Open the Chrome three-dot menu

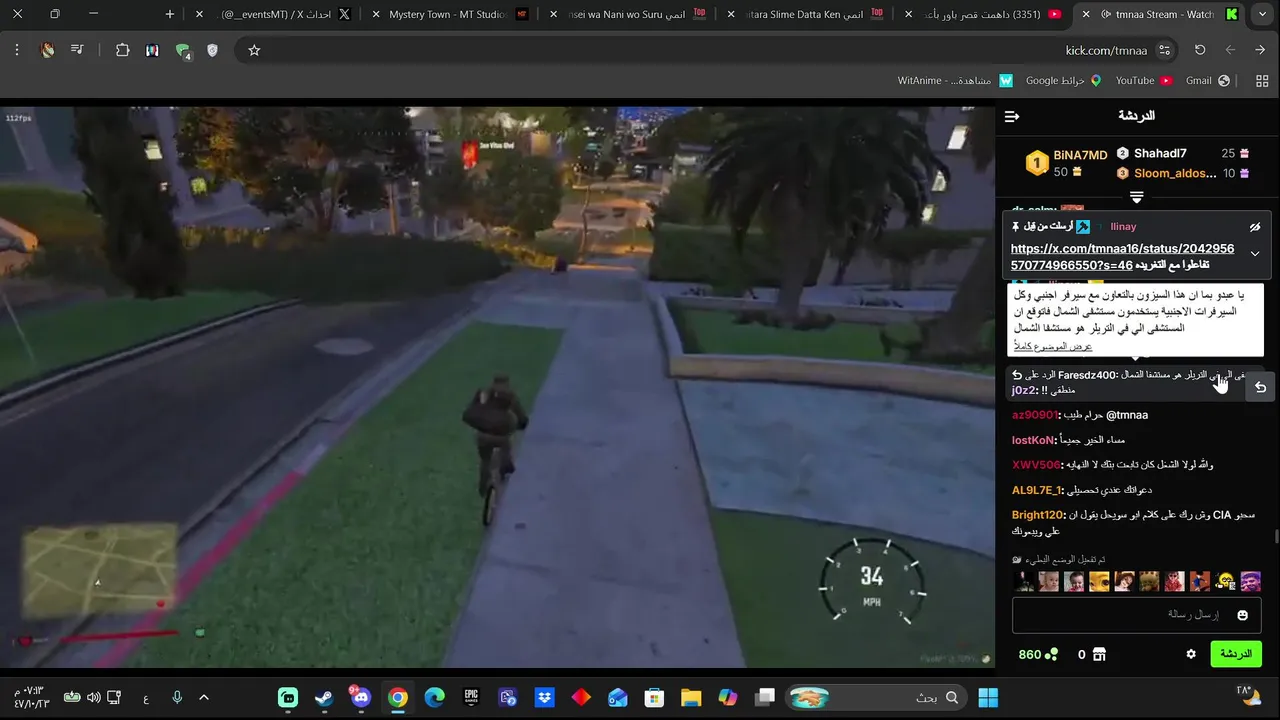coord(17,50)
